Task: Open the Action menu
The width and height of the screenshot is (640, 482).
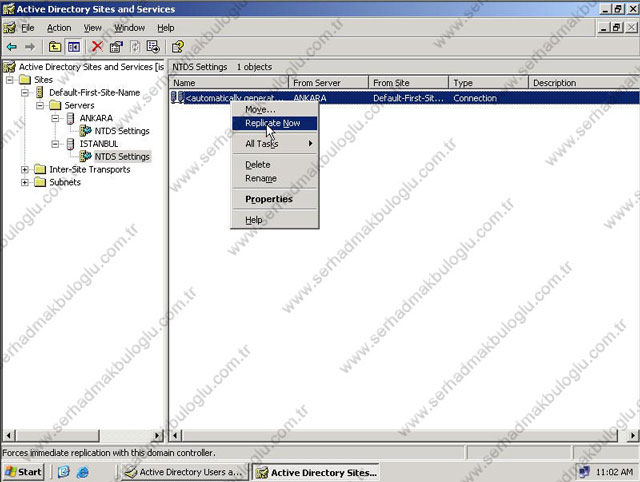Action: tap(59, 28)
